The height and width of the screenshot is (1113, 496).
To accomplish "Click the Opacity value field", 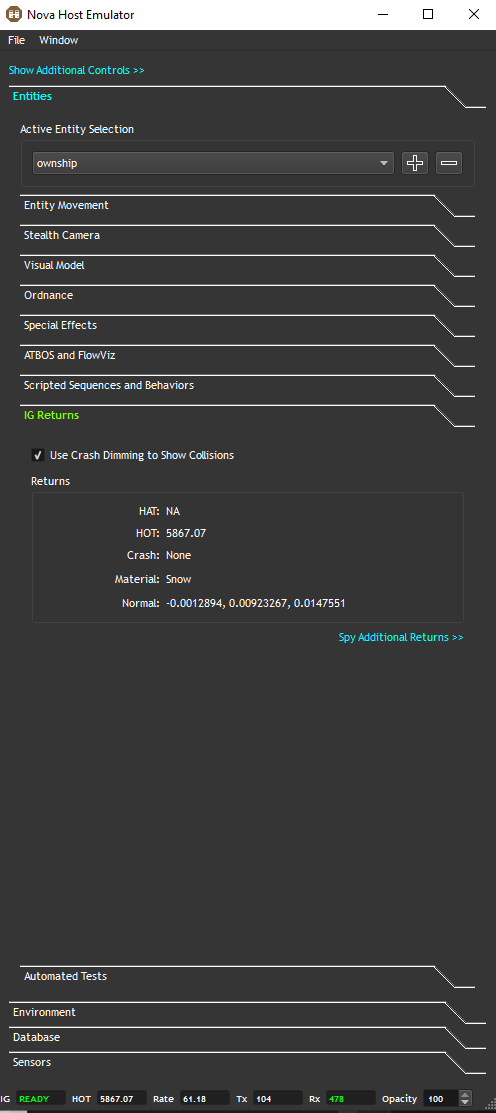I will (441, 1099).
